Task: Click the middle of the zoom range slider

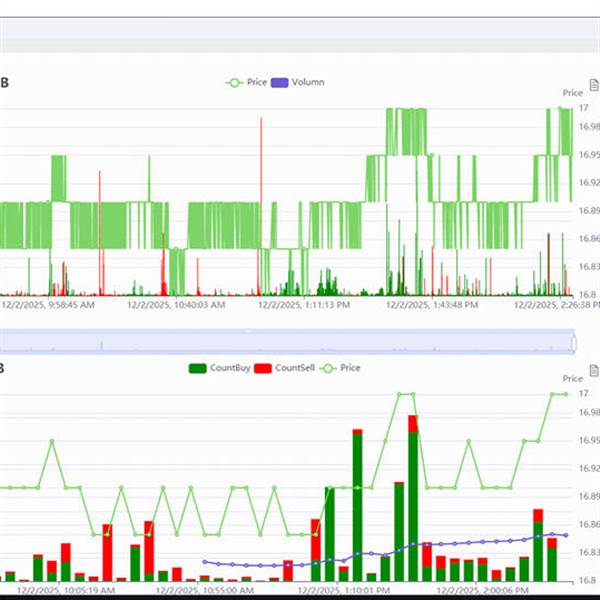Action: (x=288, y=344)
